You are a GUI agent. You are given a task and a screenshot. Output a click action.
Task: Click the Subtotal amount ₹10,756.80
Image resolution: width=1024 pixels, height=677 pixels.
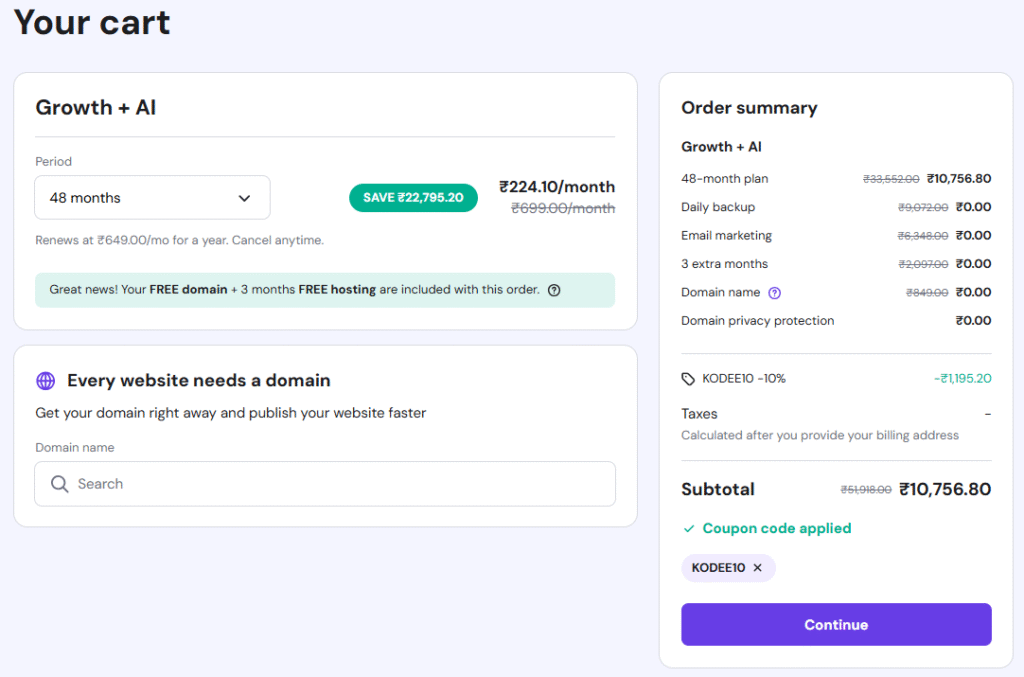[945, 489]
